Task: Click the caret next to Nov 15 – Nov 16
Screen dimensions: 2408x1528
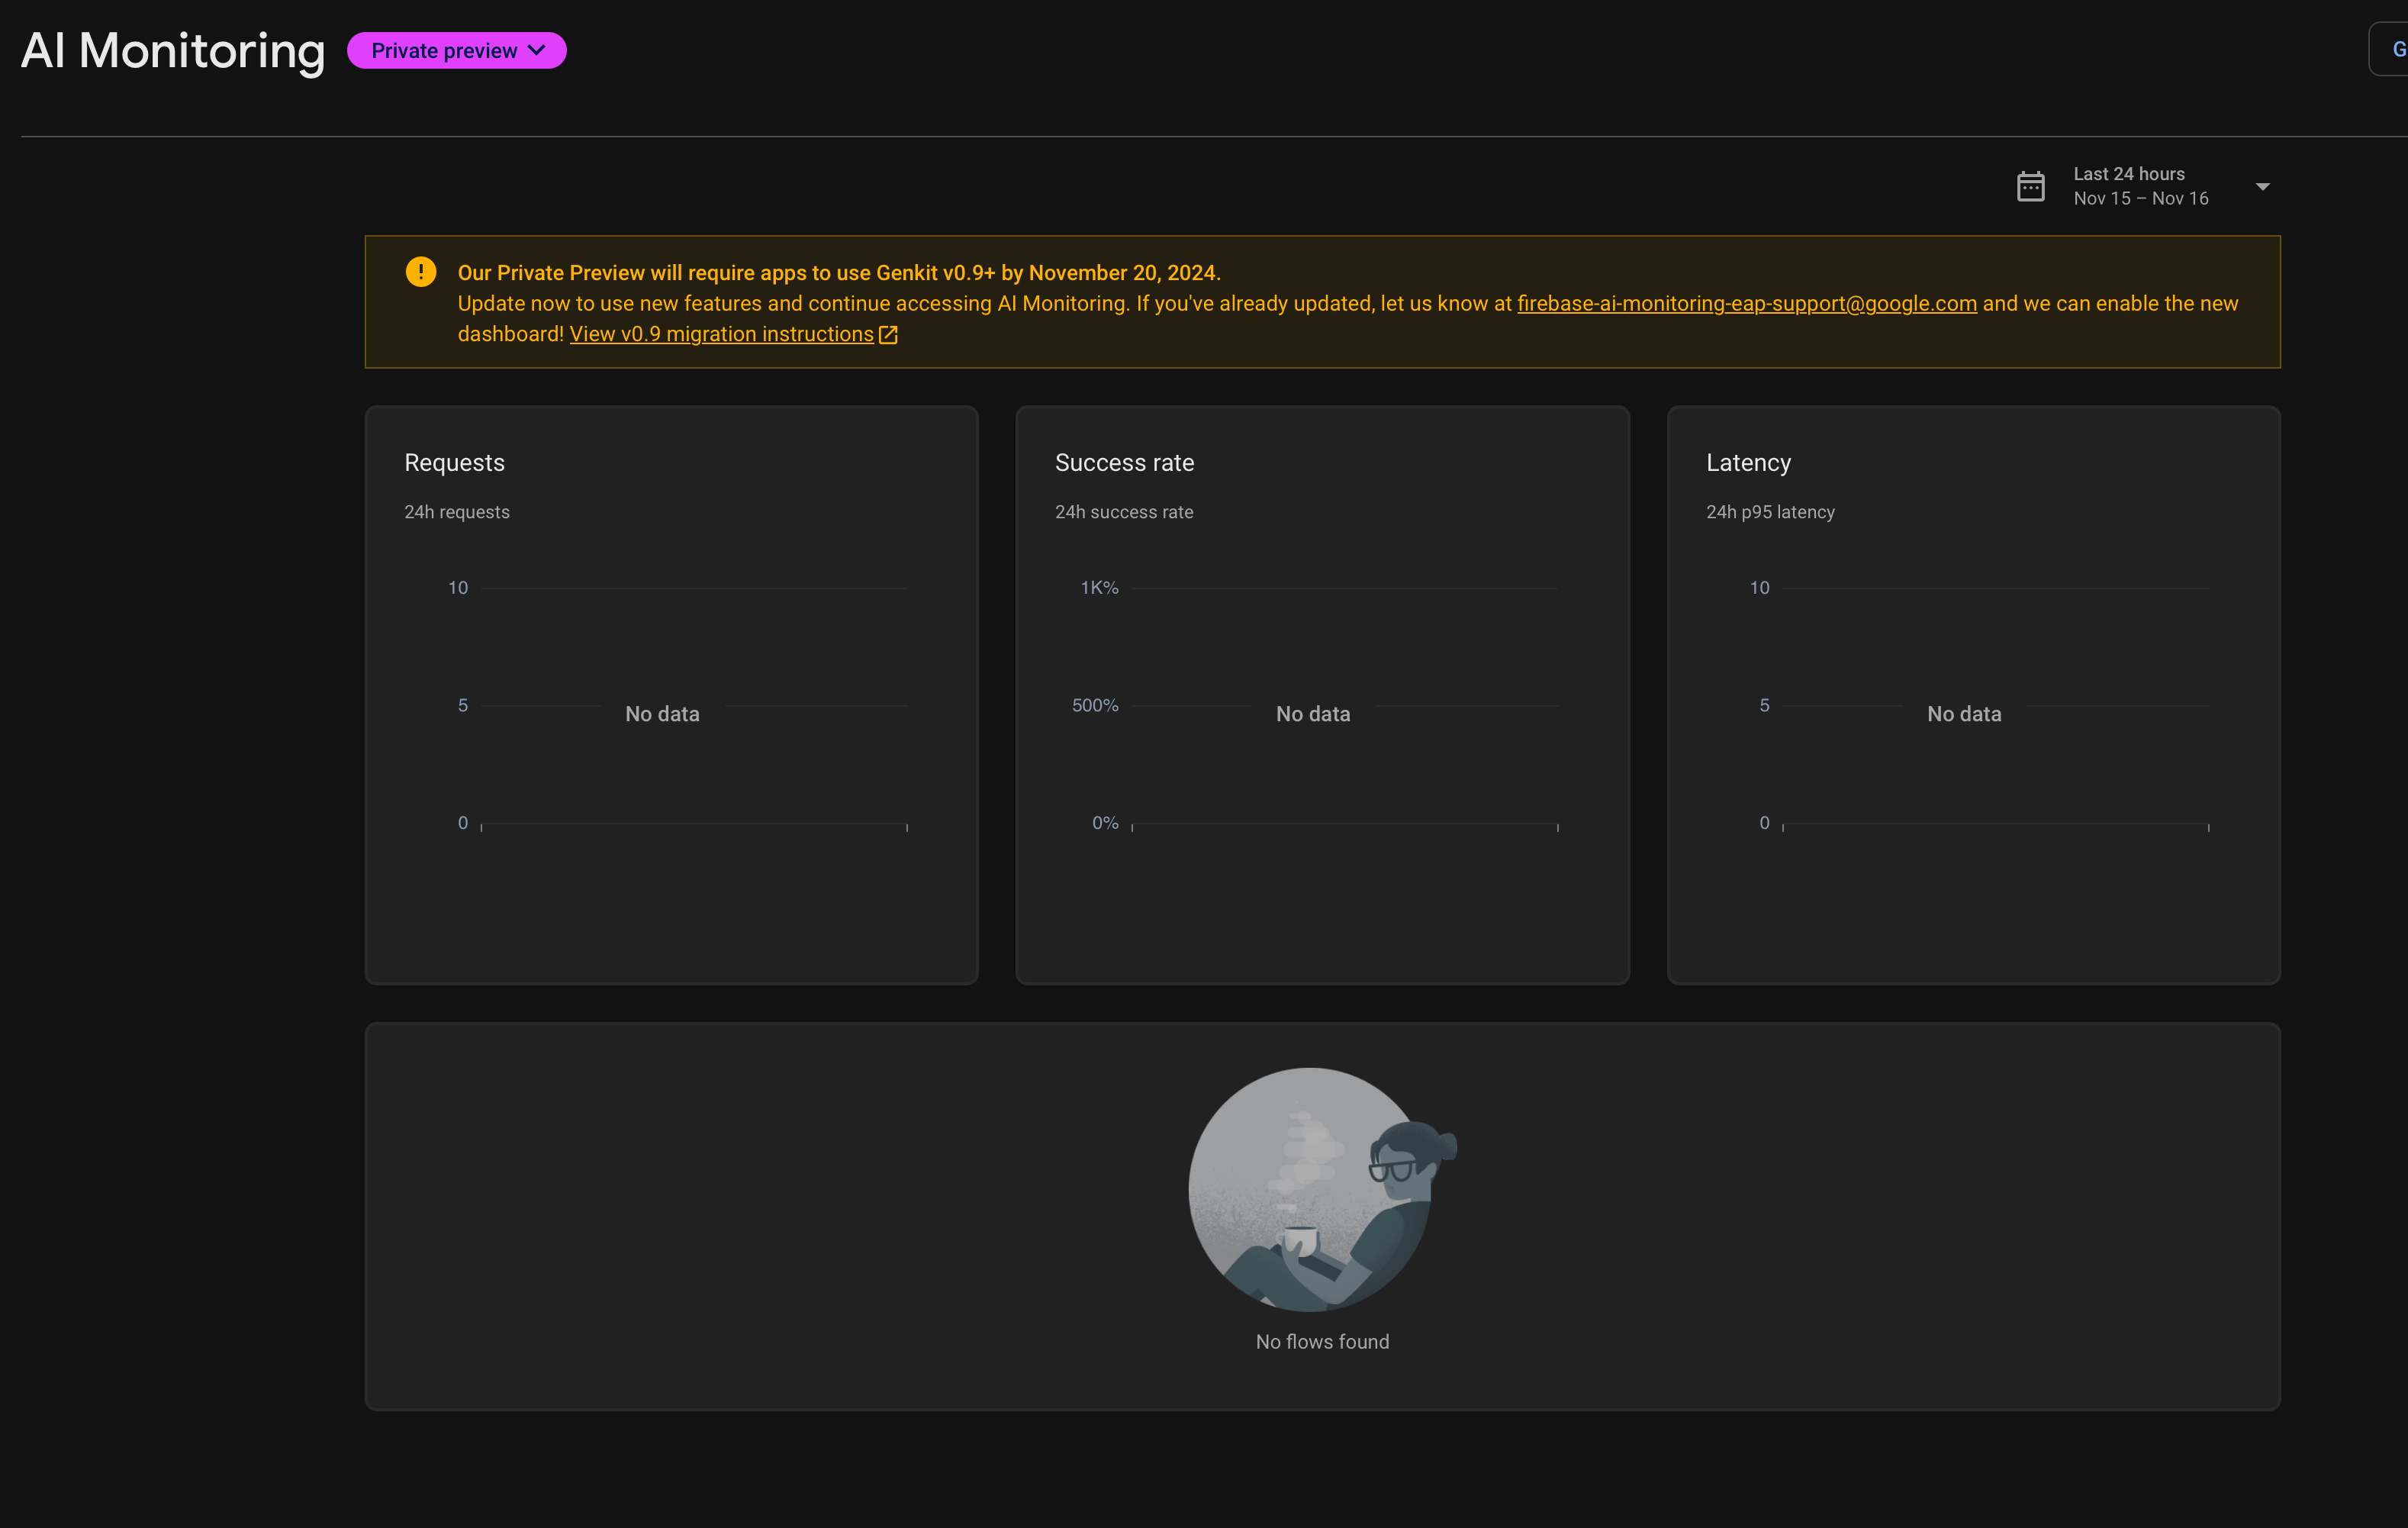Action: 2263,186
